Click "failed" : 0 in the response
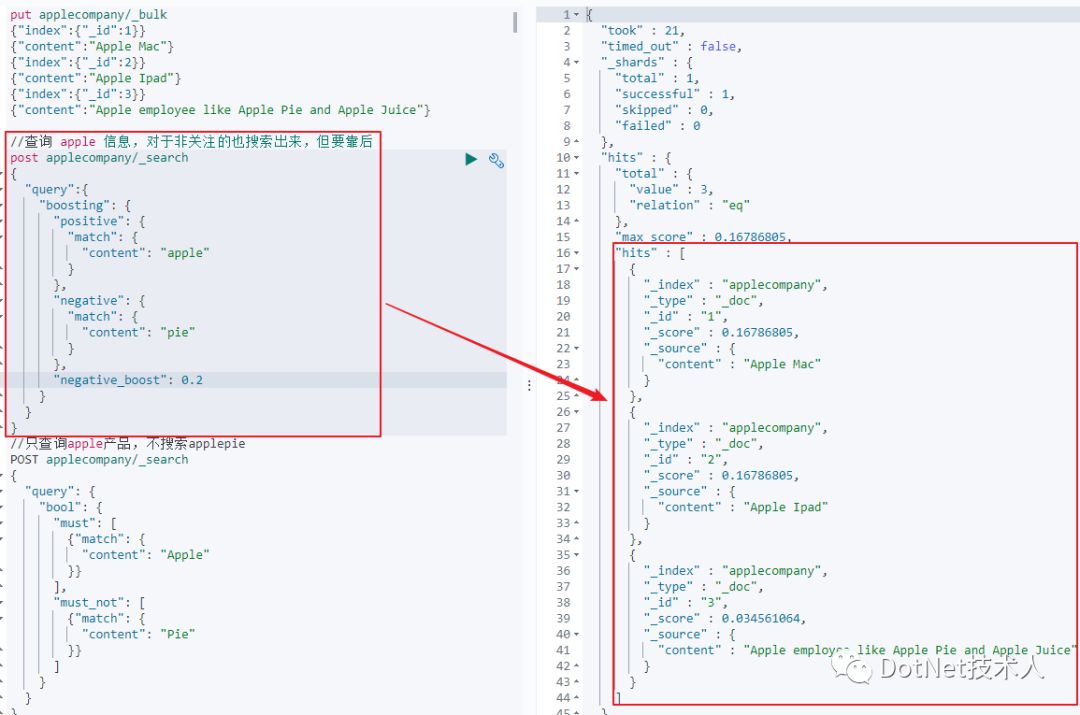The height and width of the screenshot is (715, 1080). tap(658, 126)
